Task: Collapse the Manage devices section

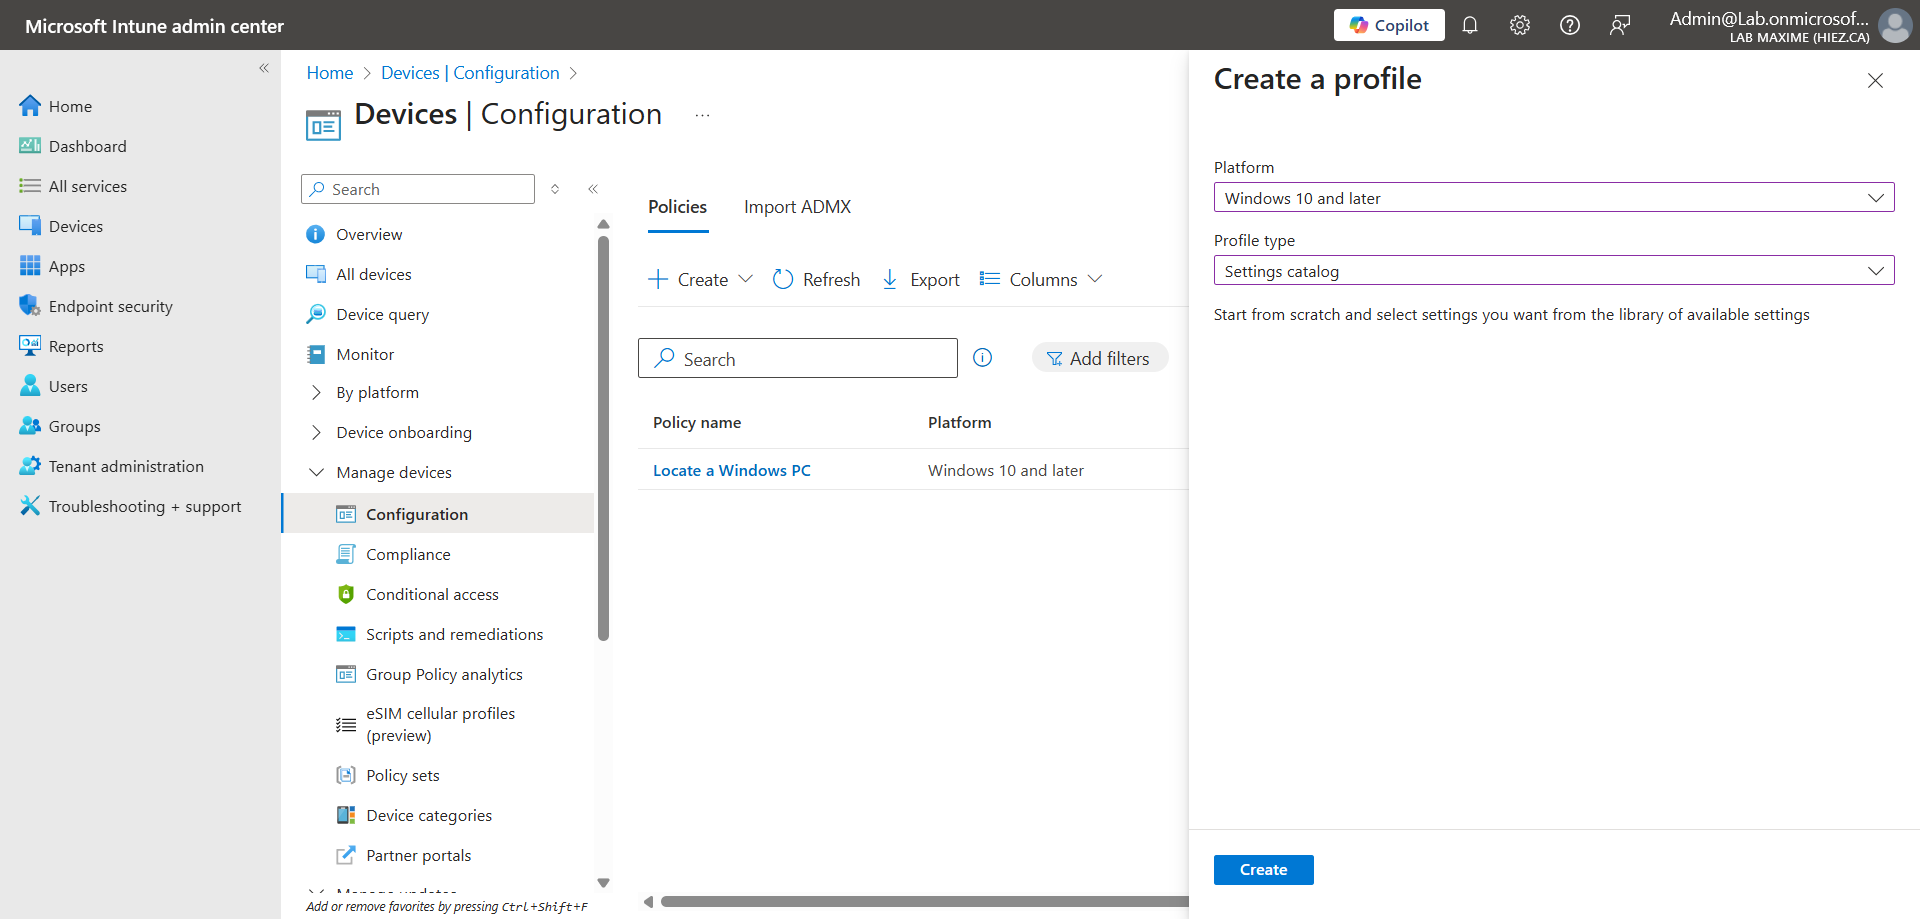Action: (316, 473)
